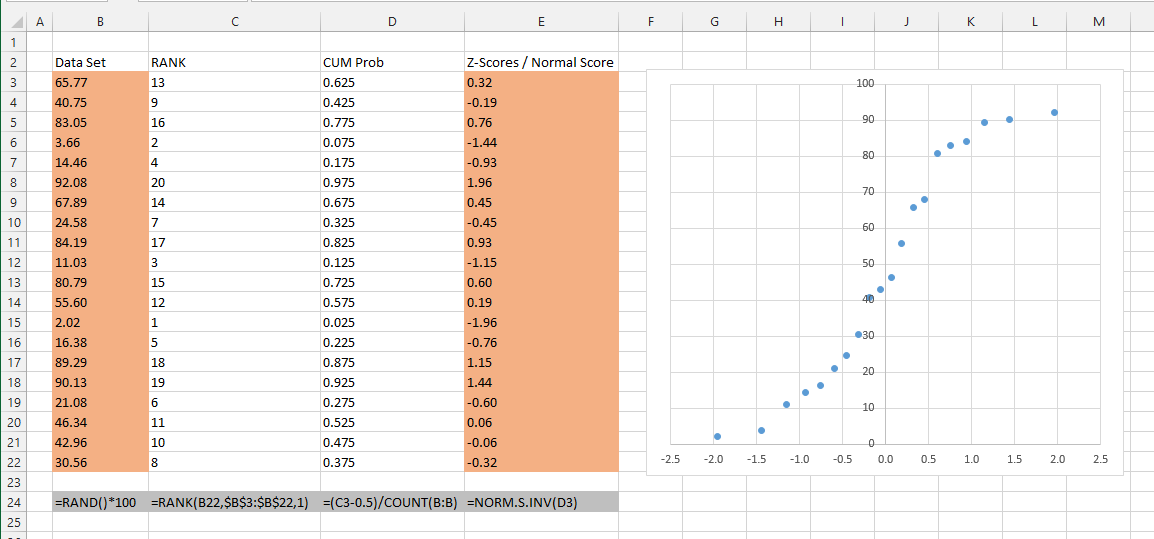Select the cell with value 67.89

pyautogui.click(x=100, y=202)
